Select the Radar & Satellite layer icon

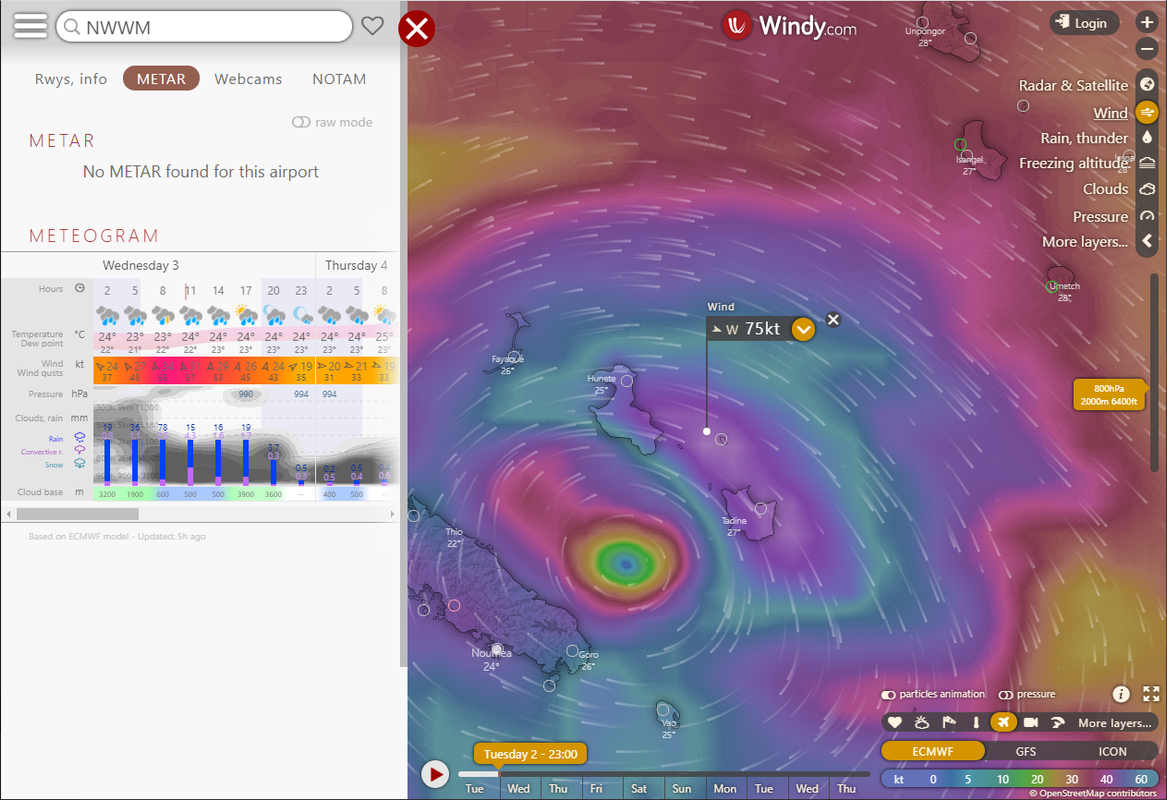[1147, 85]
